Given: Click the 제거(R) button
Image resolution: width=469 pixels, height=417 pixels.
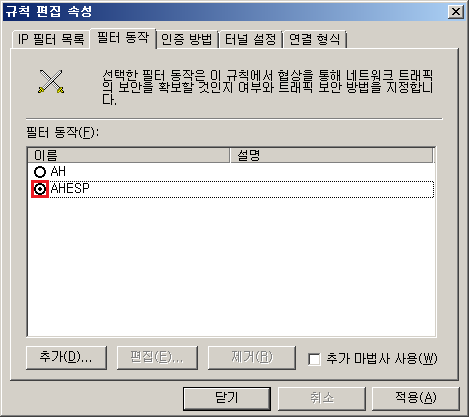Looking at the screenshot, I should pos(252,358).
